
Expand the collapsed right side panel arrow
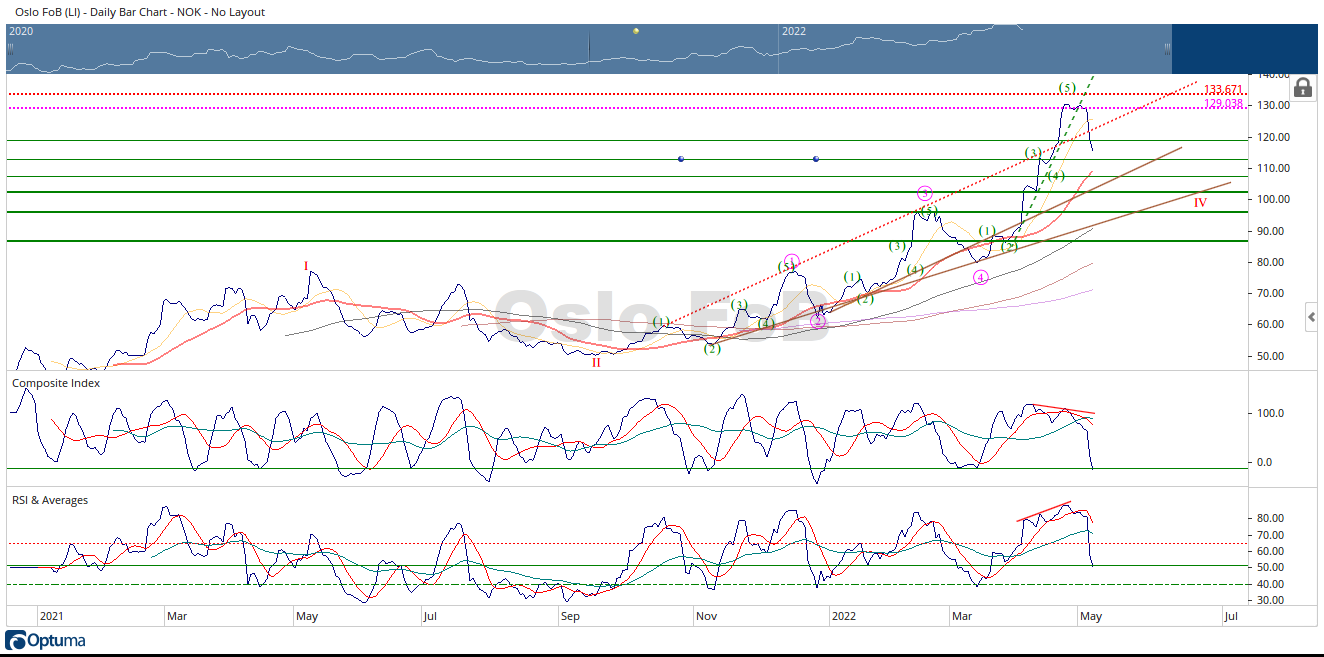[x=1311, y=318]
